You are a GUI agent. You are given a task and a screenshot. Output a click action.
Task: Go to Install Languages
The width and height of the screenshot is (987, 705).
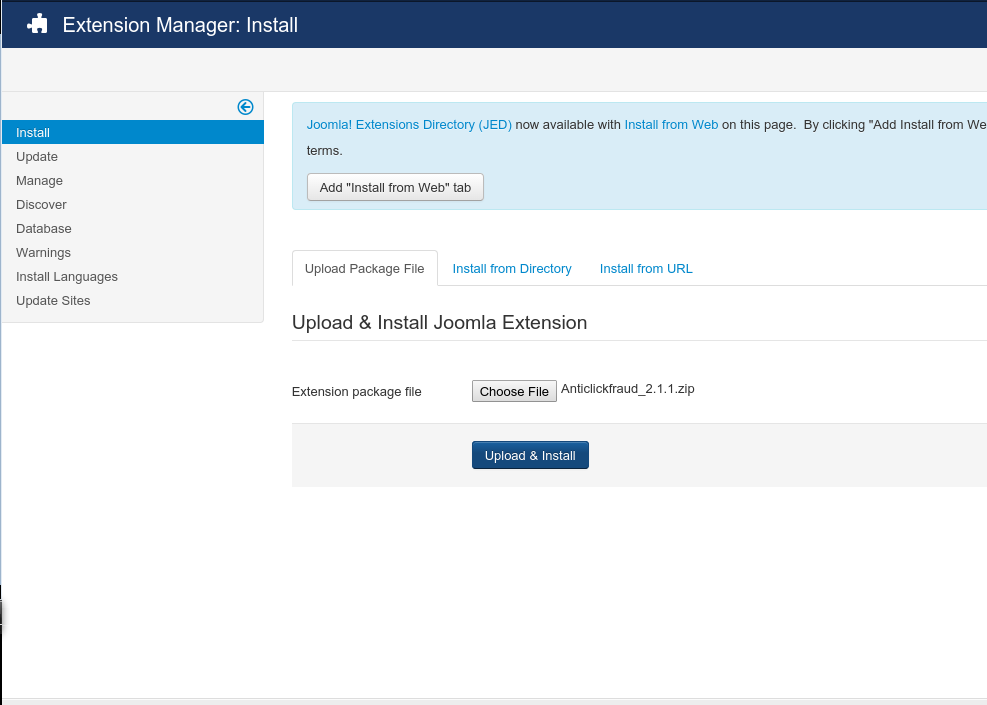[67, 277]
